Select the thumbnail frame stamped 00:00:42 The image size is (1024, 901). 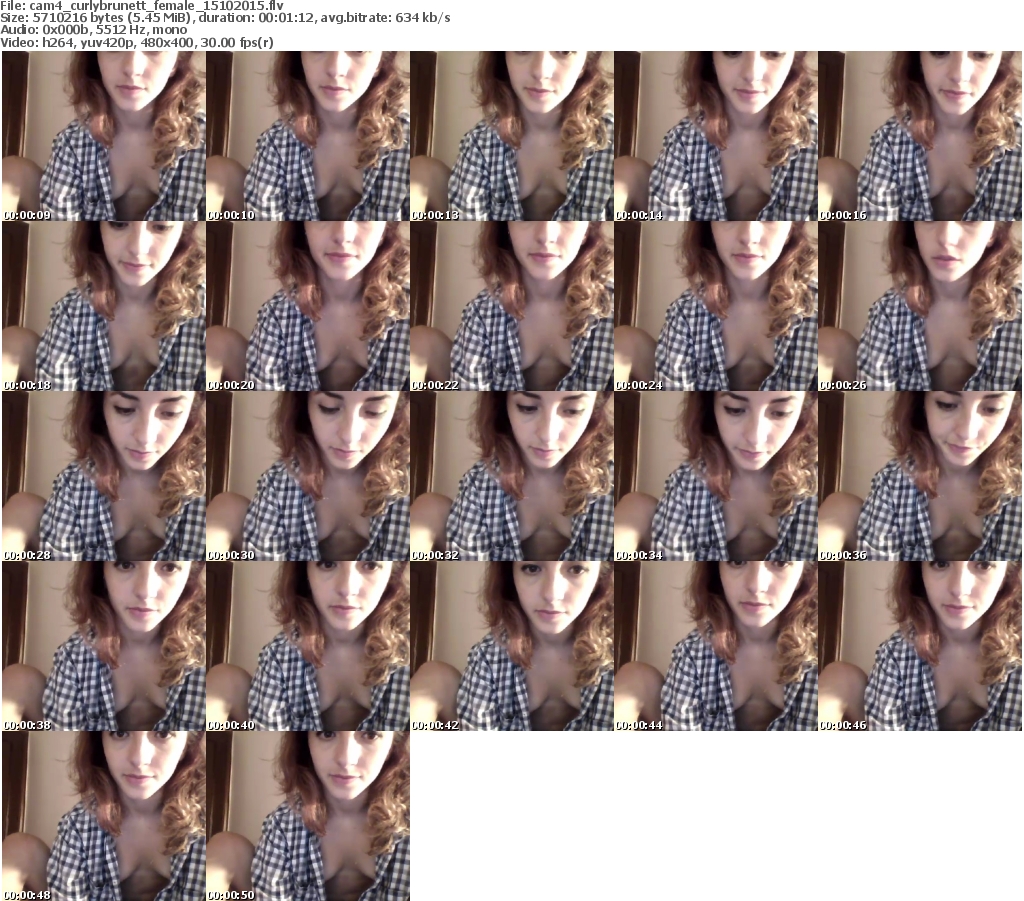[x=511, y=646]
